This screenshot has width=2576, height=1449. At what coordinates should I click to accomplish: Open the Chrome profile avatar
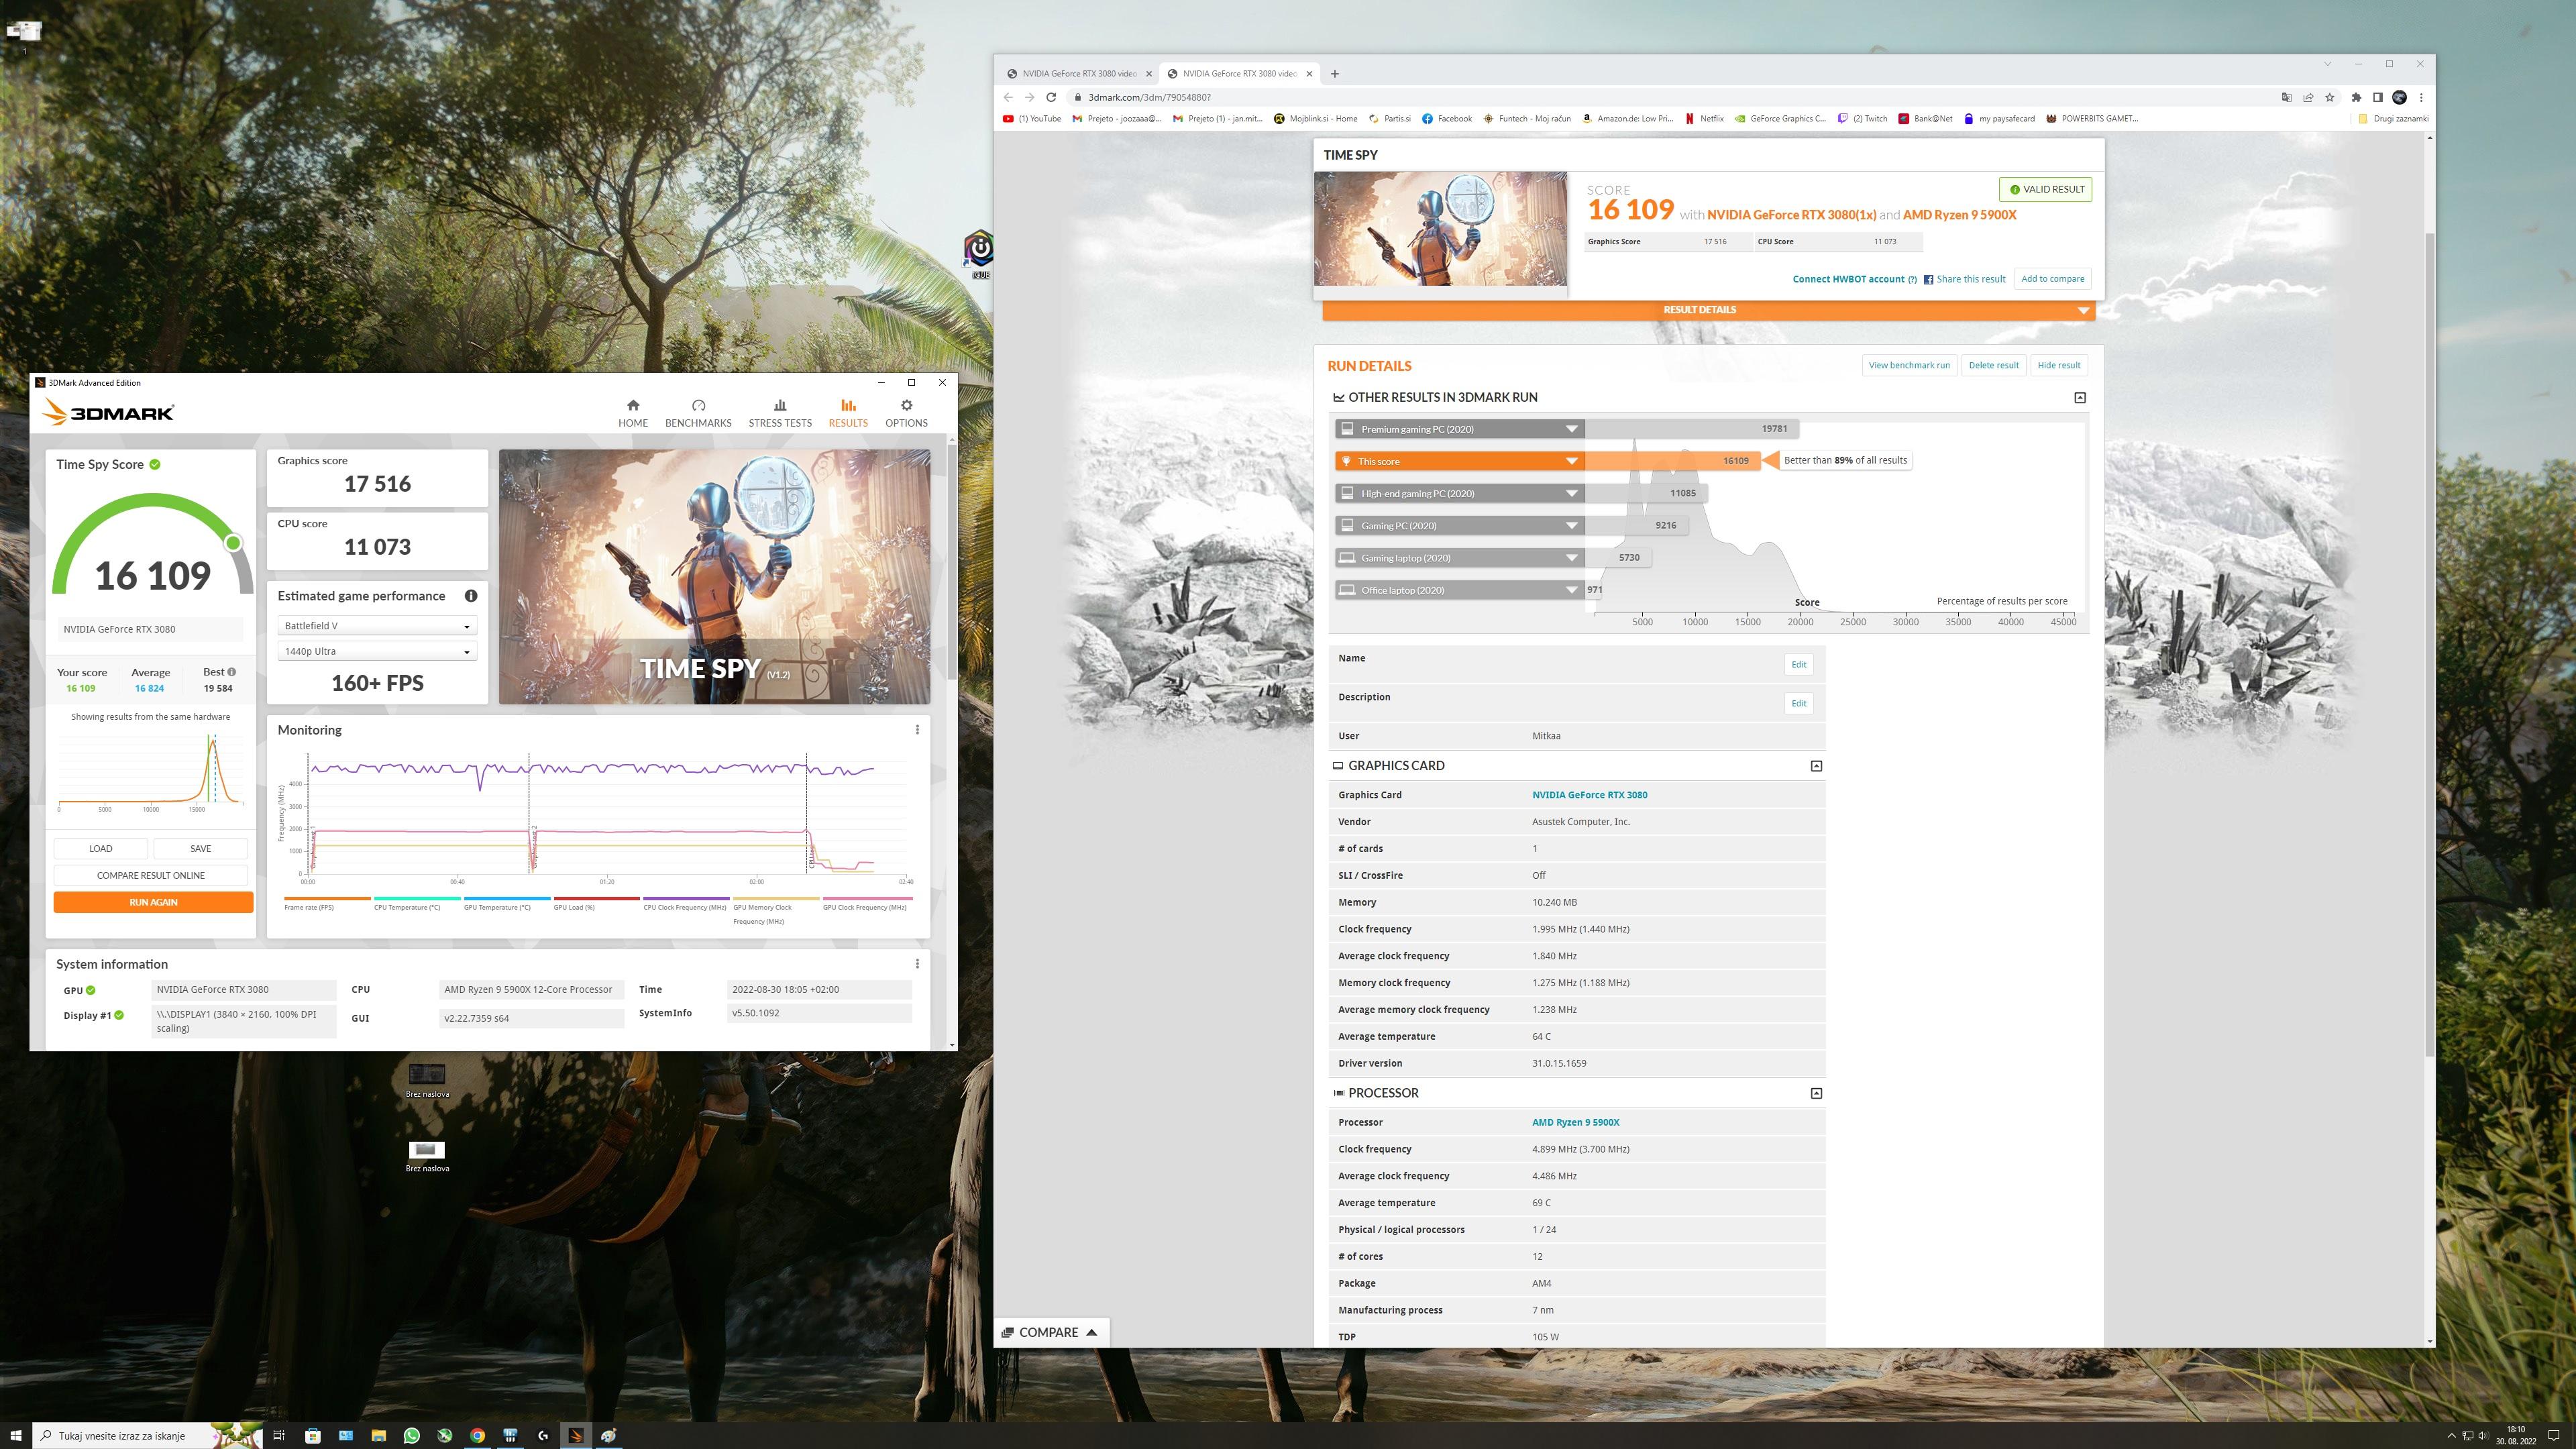[x=2399, y=97]
